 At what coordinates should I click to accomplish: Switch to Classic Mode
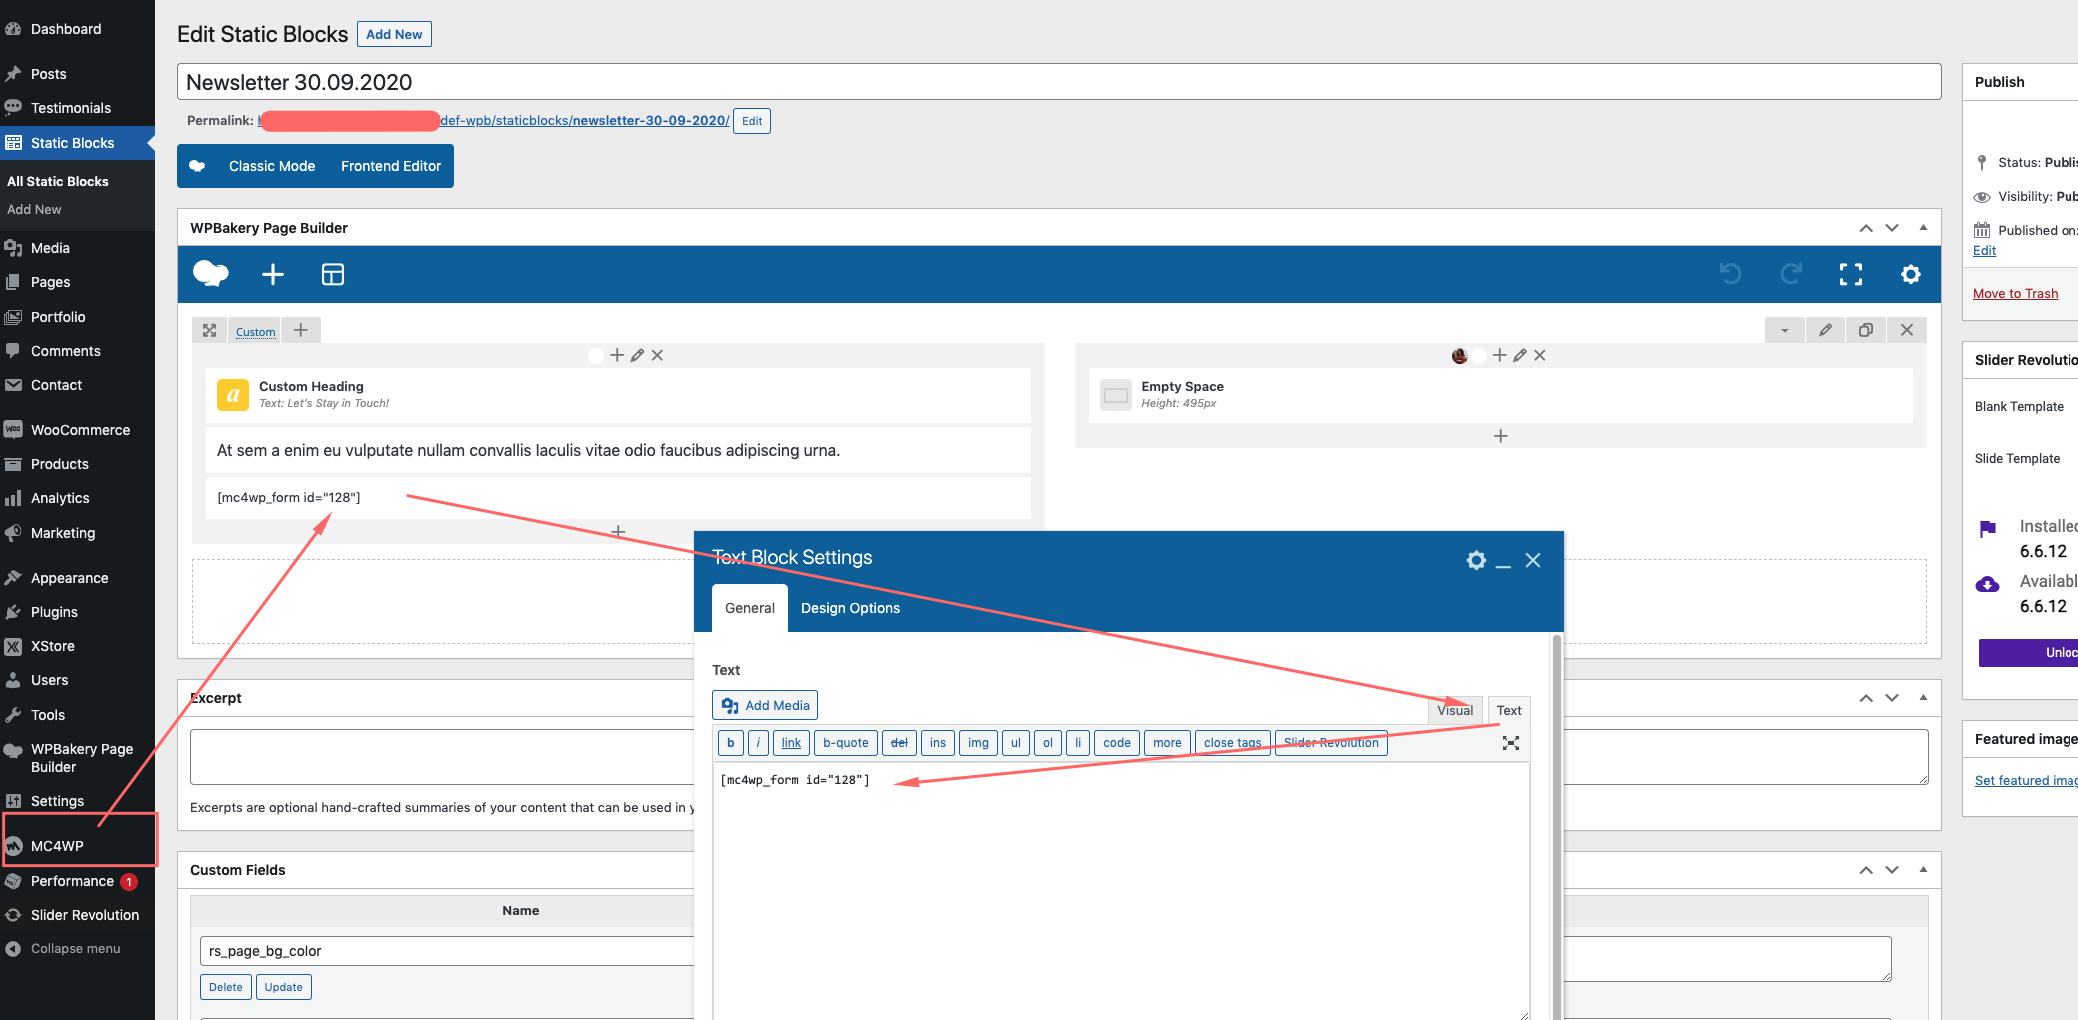click(272, 166)
